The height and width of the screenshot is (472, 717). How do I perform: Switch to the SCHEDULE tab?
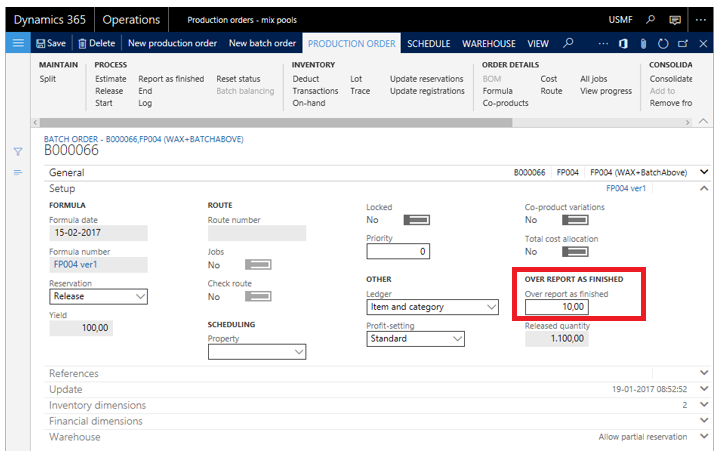click(428, 43)
